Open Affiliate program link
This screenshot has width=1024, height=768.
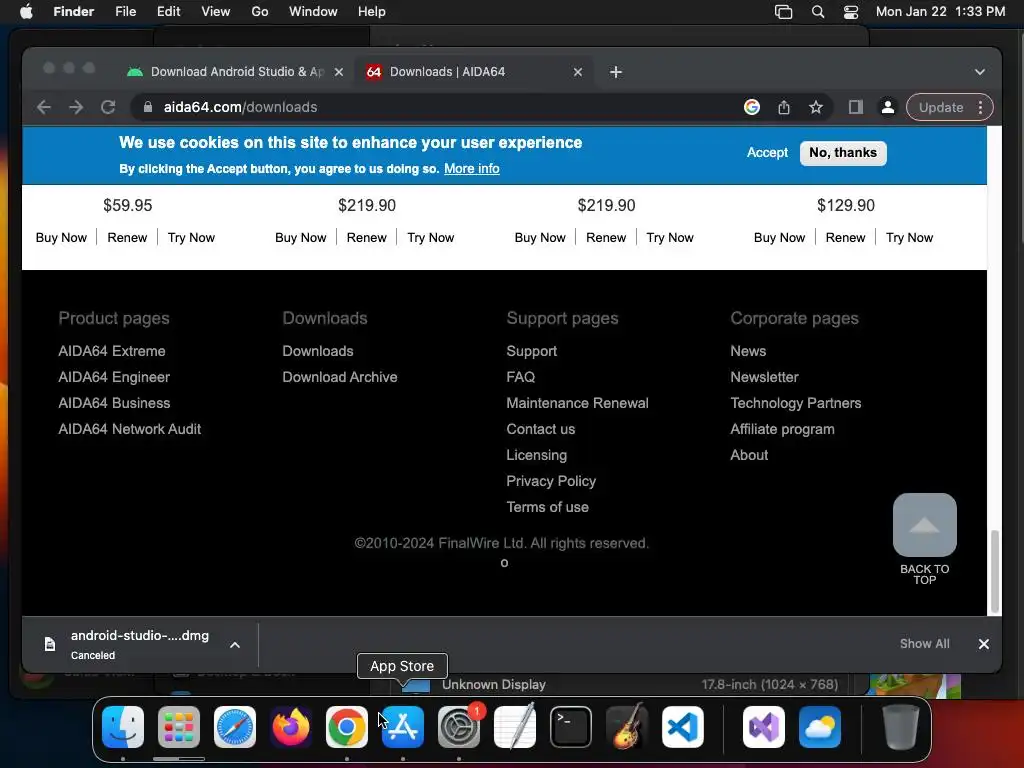pyautogui.click(x=782, y=429)
